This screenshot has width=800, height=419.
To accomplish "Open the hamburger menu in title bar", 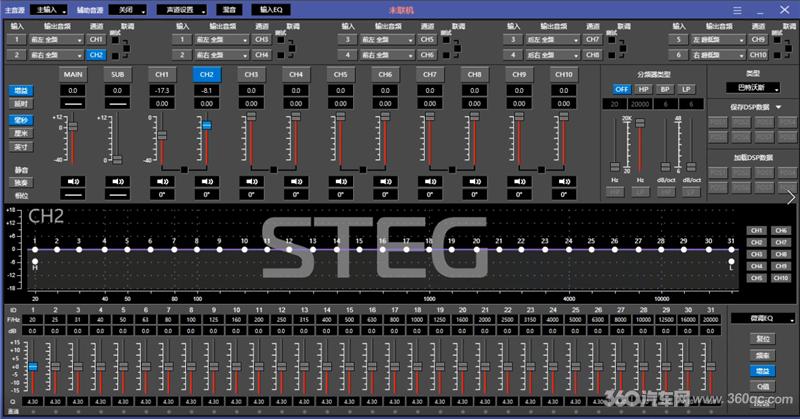I will coord(737,10).
